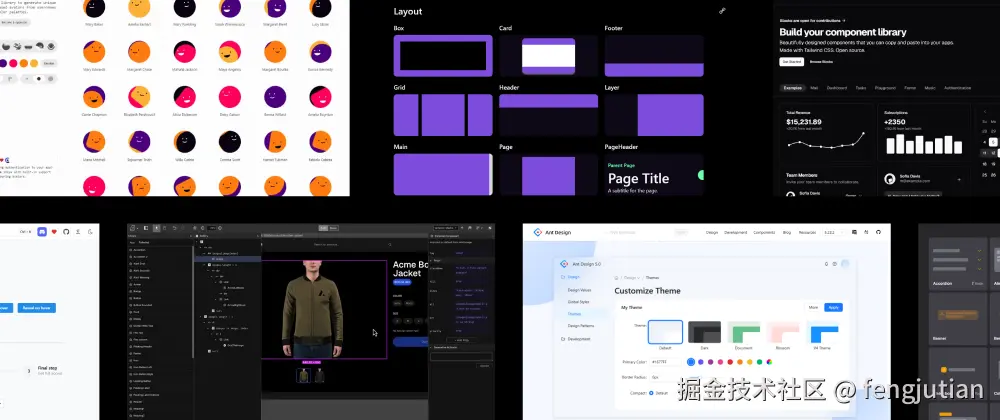This screenshot has width=1000, height=420.
Task: Click the red heart sponsor icon
Action: tap(54, 232)
